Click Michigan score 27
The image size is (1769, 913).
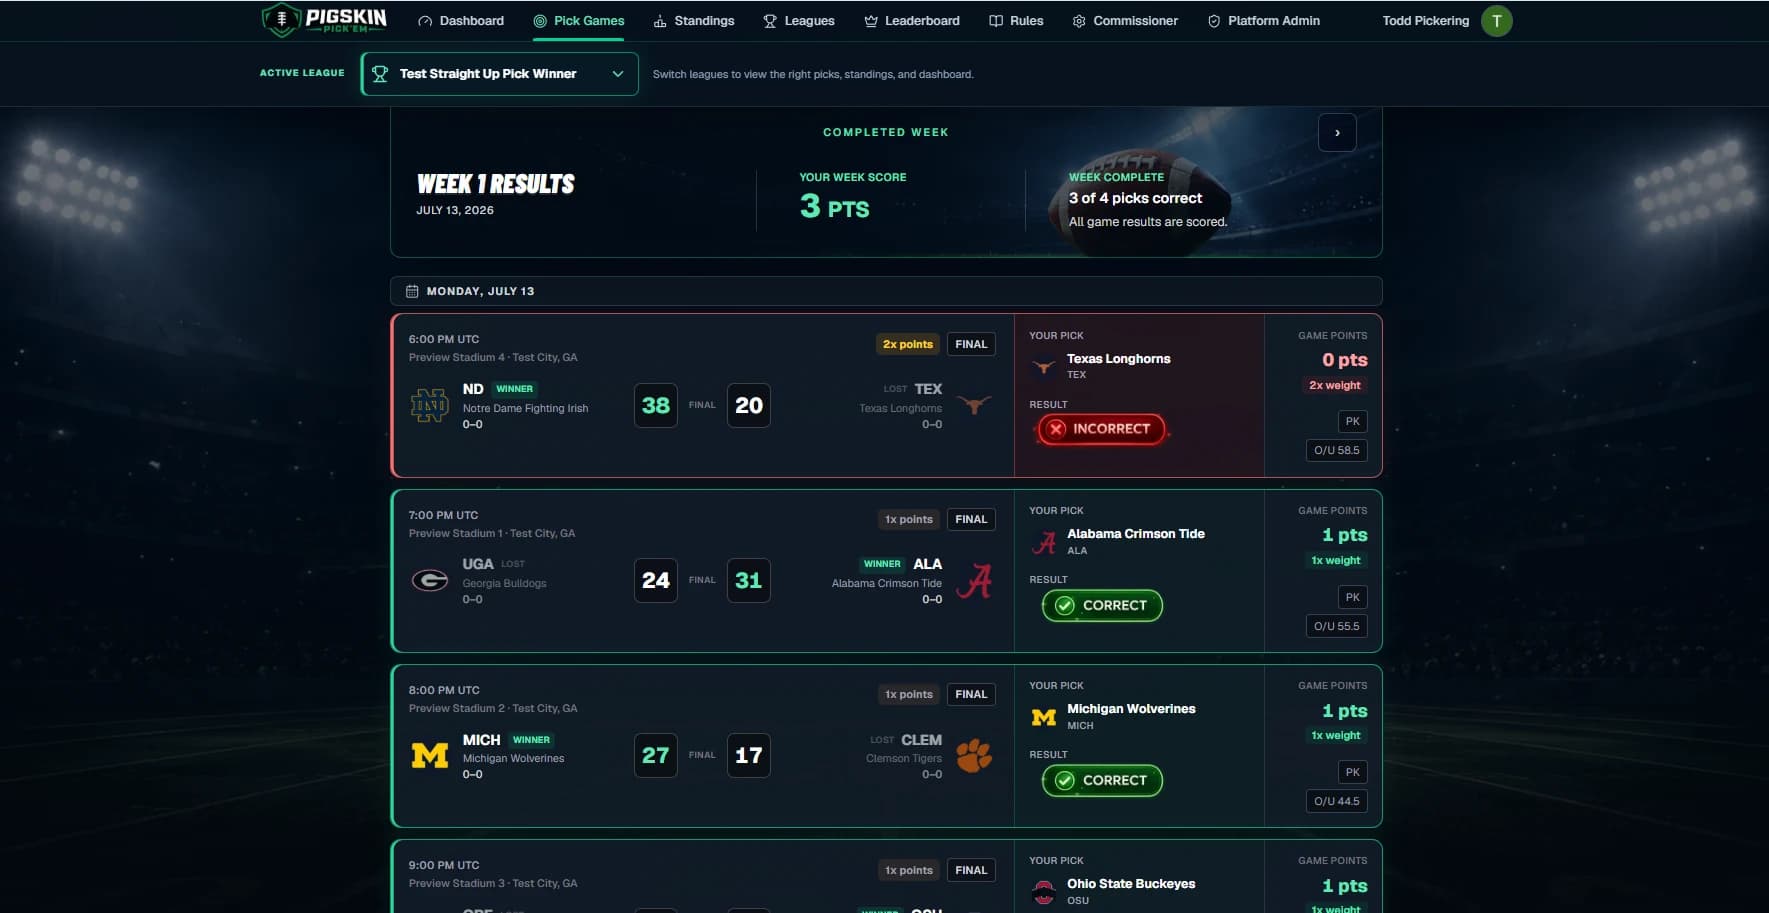[x=656, y=755]
